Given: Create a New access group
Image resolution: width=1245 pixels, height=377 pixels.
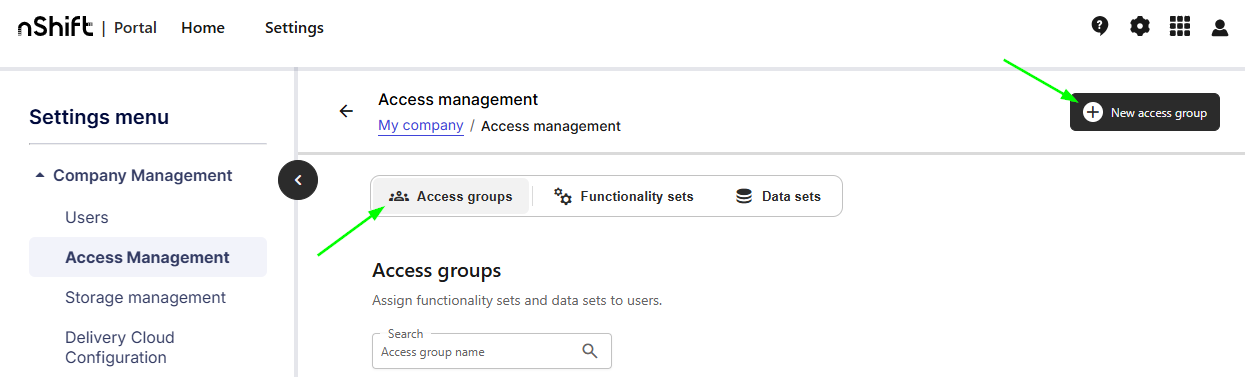Looking at the screenshot, I should (1145, 113).
